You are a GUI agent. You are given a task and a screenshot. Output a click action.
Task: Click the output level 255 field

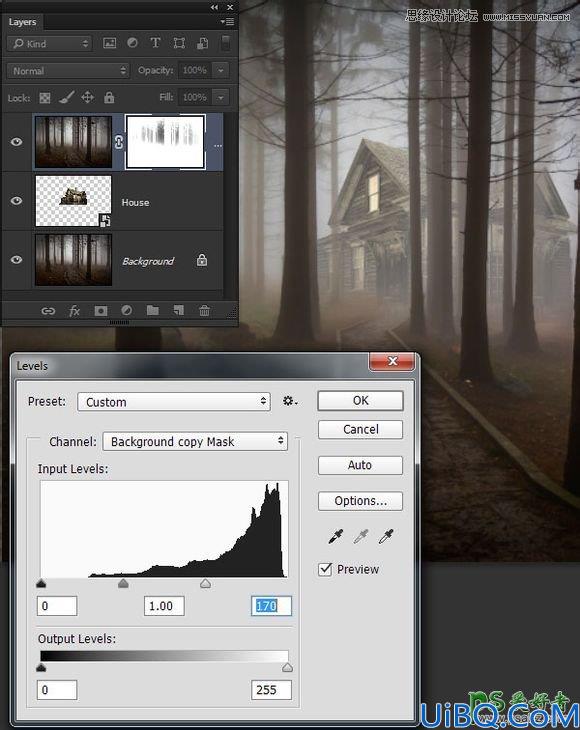click(271, 690)
